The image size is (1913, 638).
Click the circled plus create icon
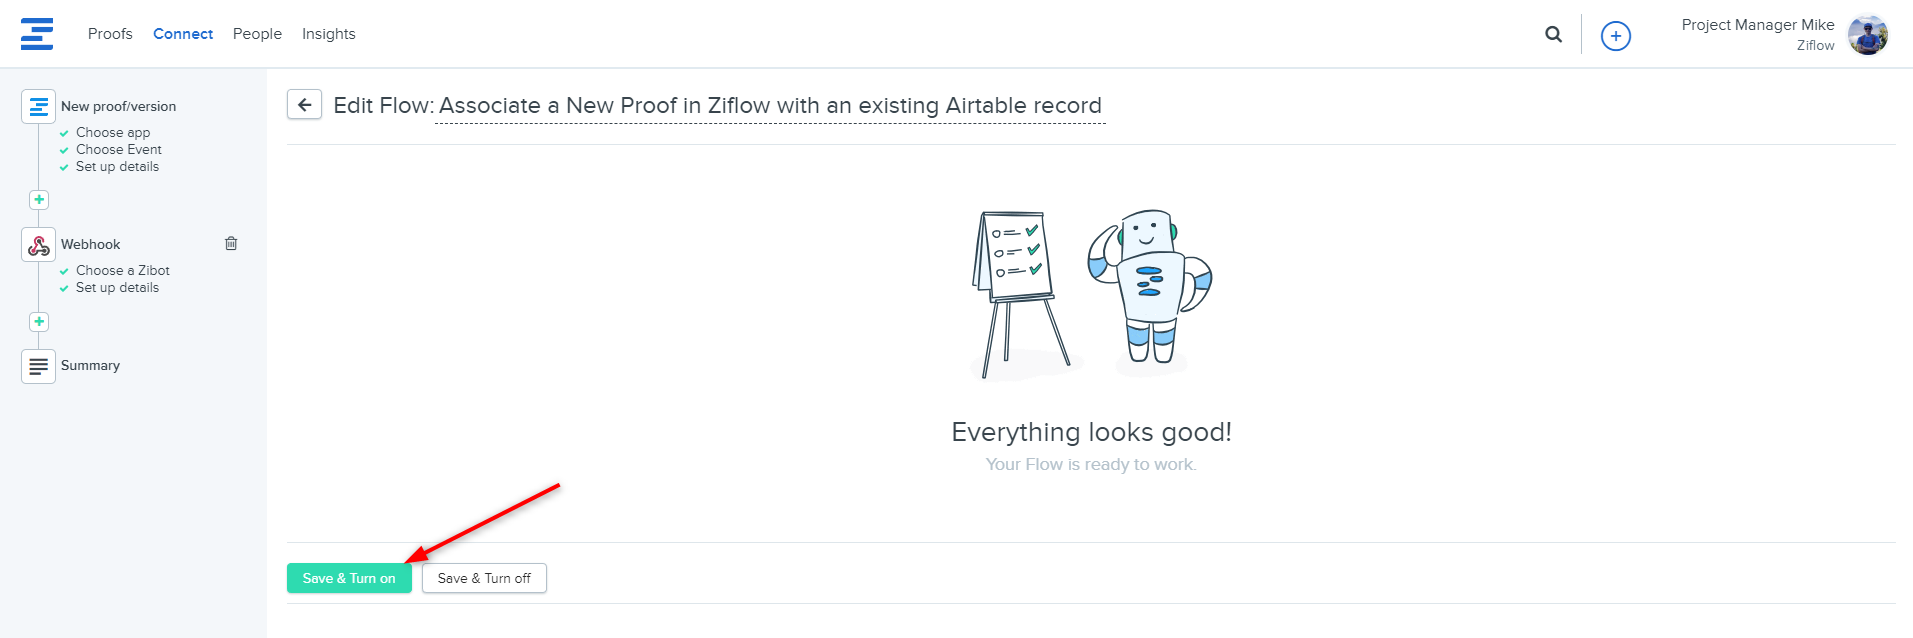(1616, 36)
